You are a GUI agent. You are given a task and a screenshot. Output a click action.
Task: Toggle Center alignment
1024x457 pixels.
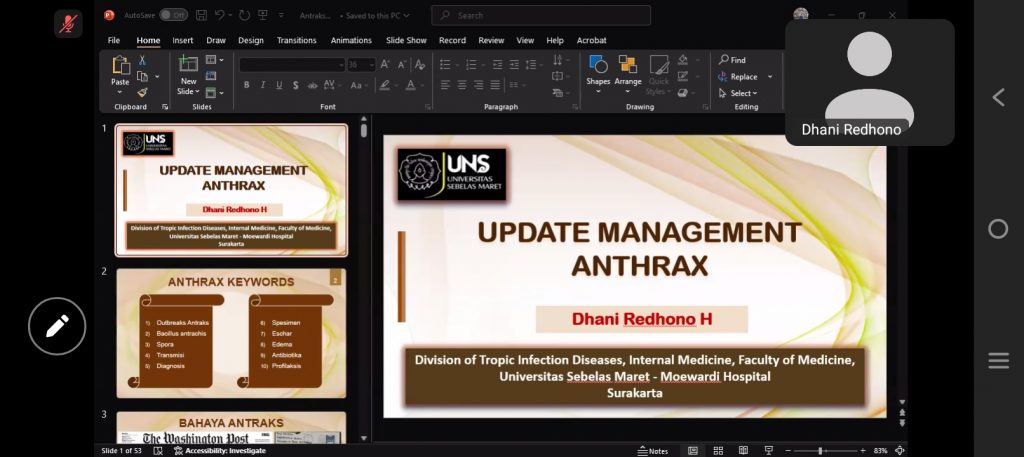(462, 85)
